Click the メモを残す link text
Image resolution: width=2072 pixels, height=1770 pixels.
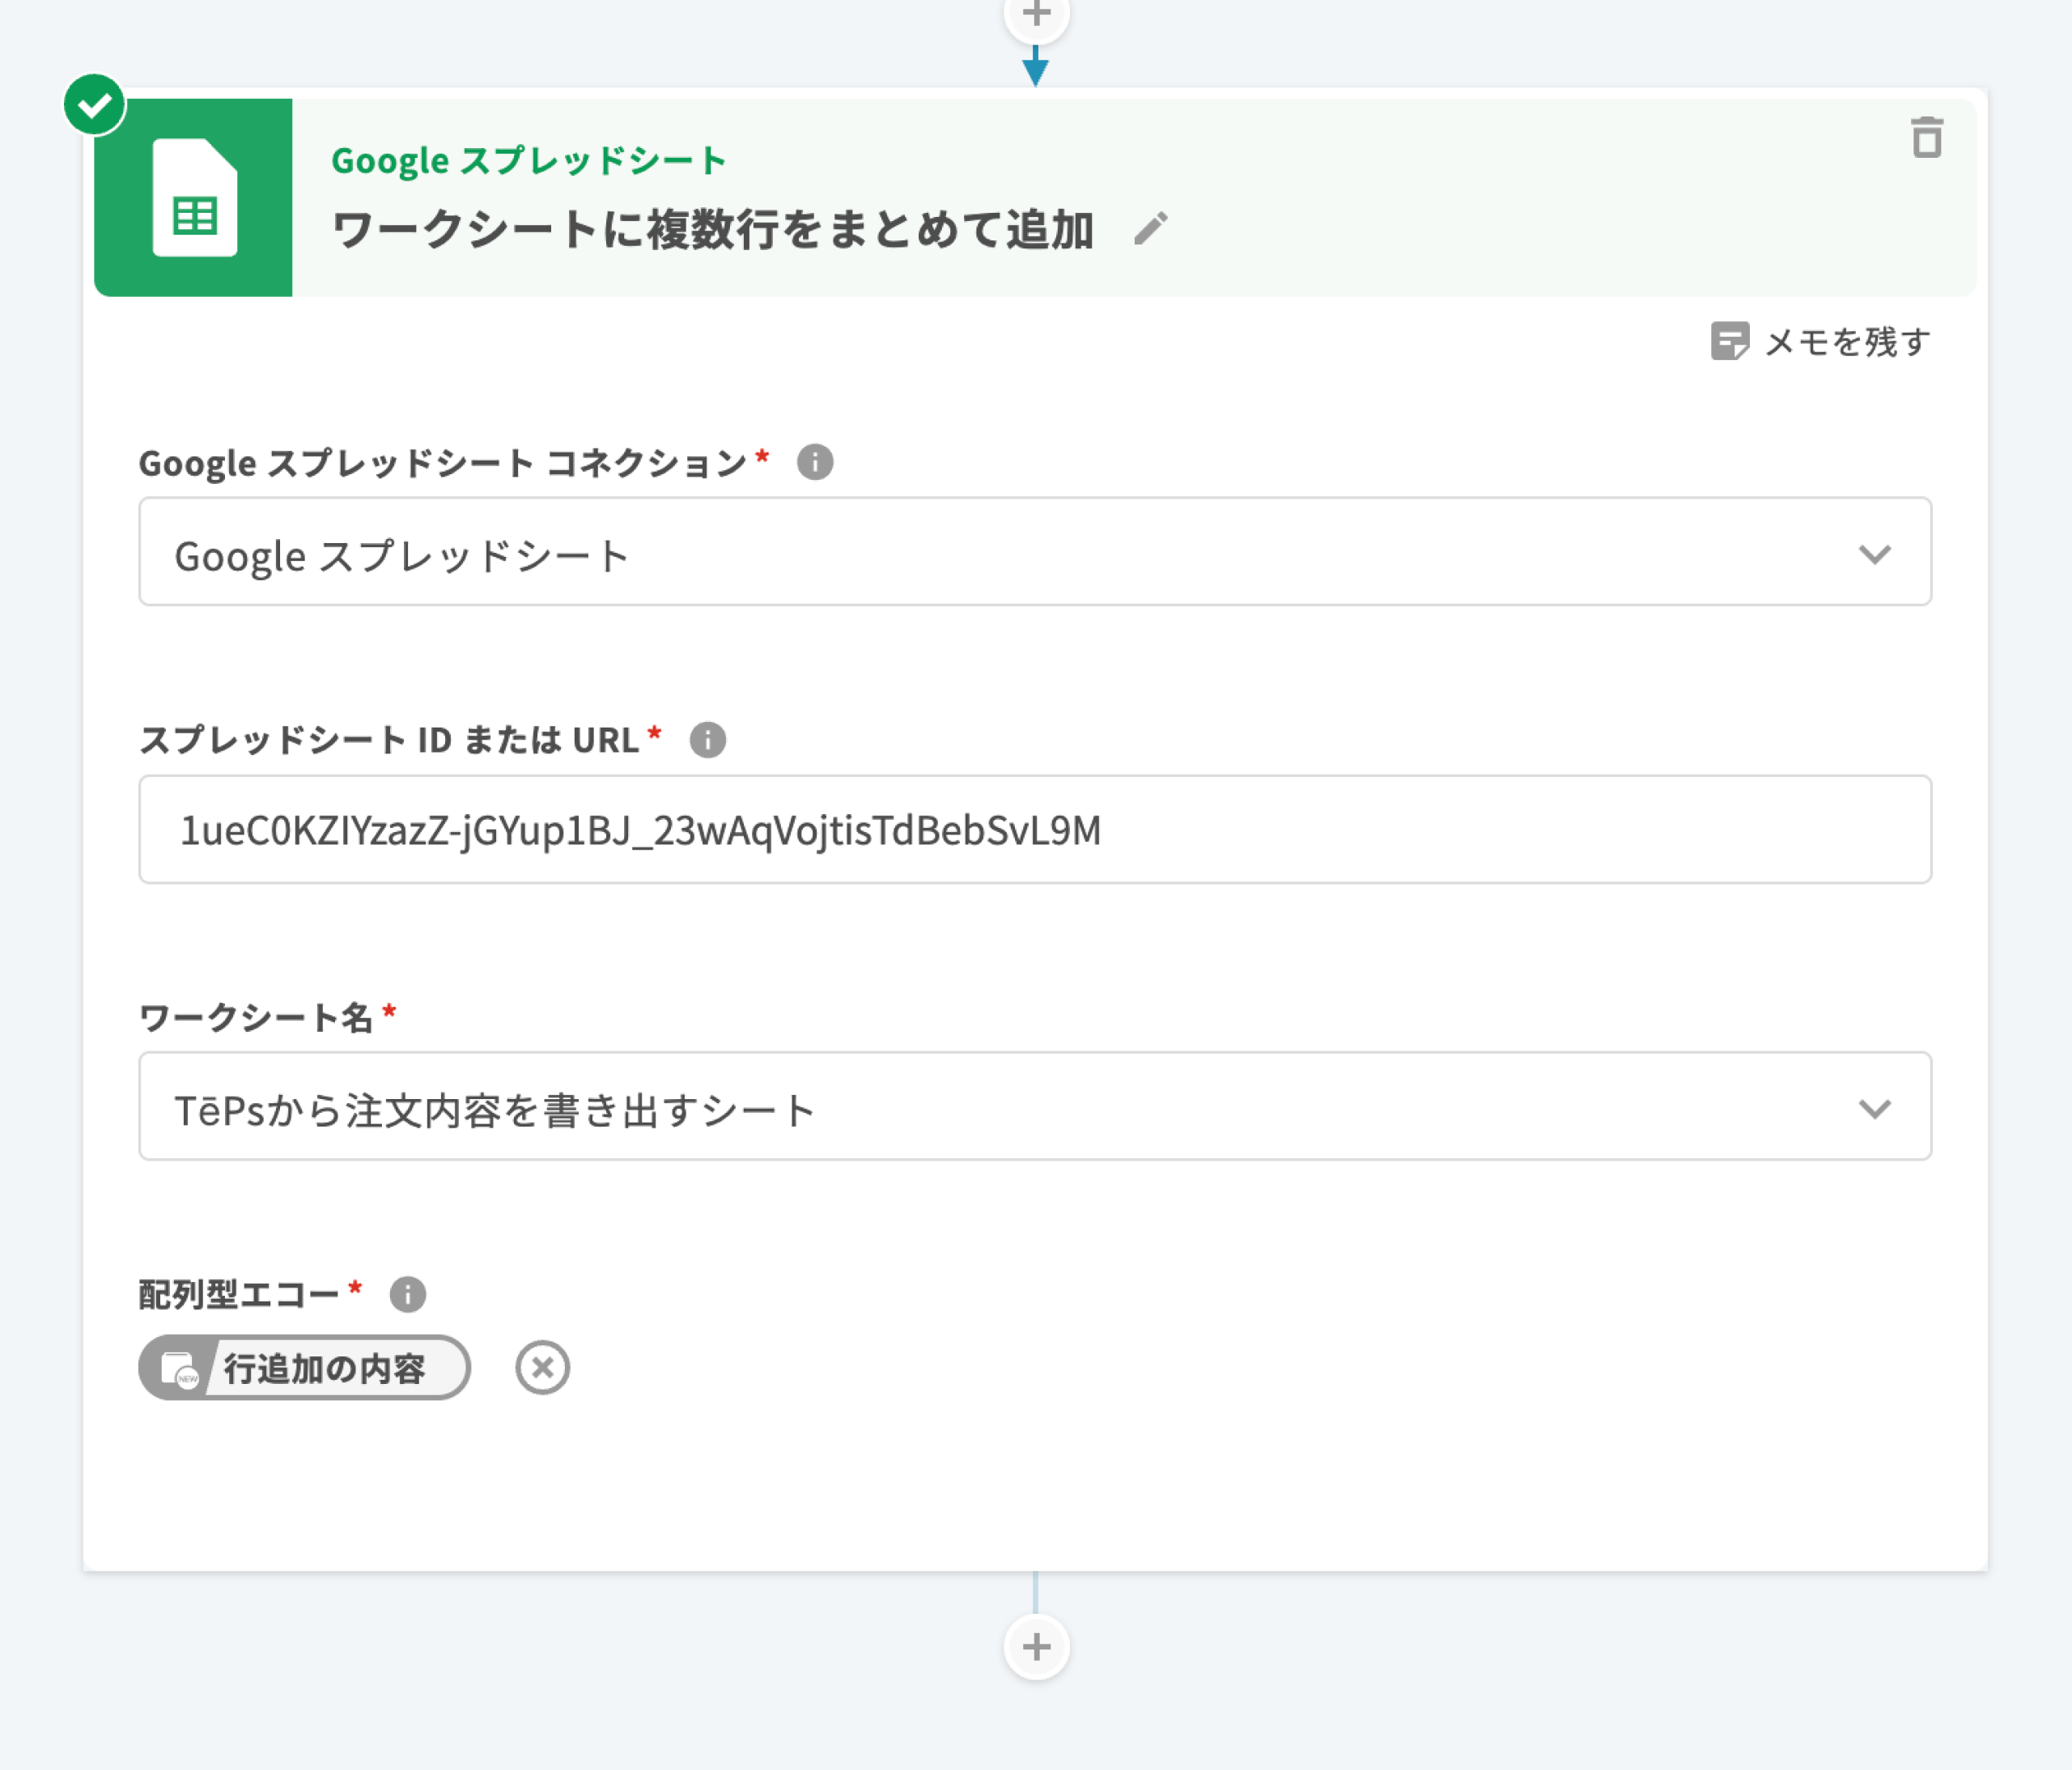(1846, 342)
